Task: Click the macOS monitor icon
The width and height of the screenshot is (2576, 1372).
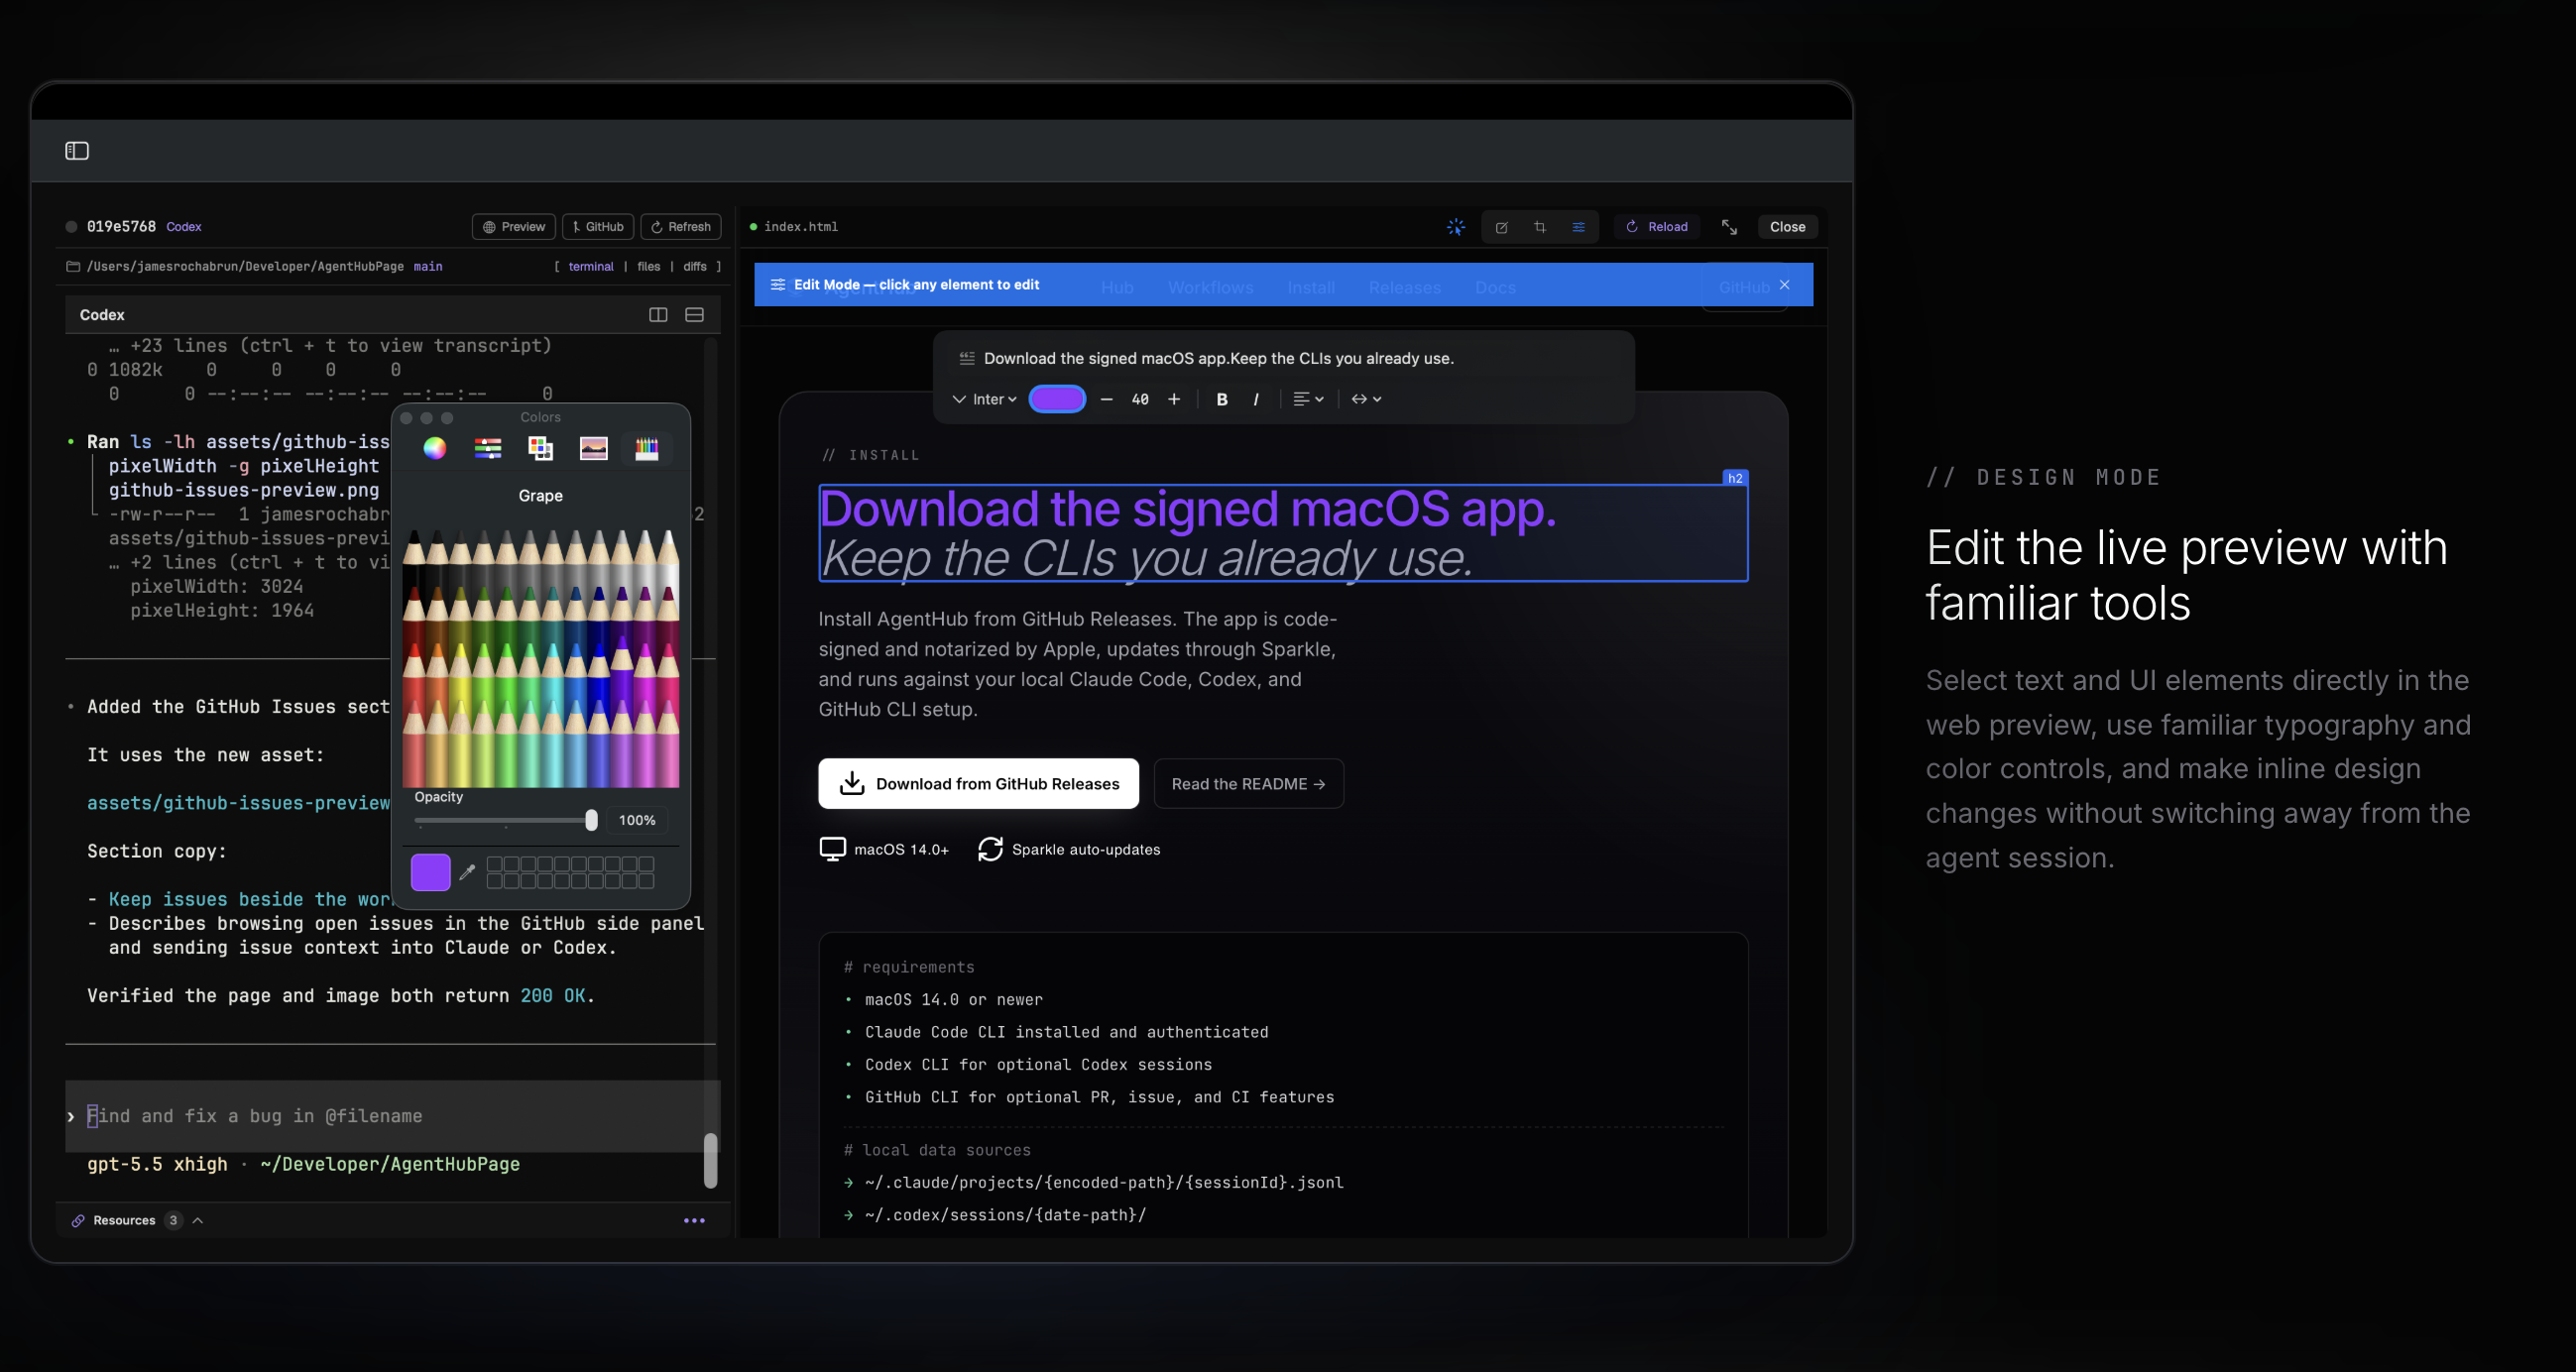Action: click(x=832, y=849)
